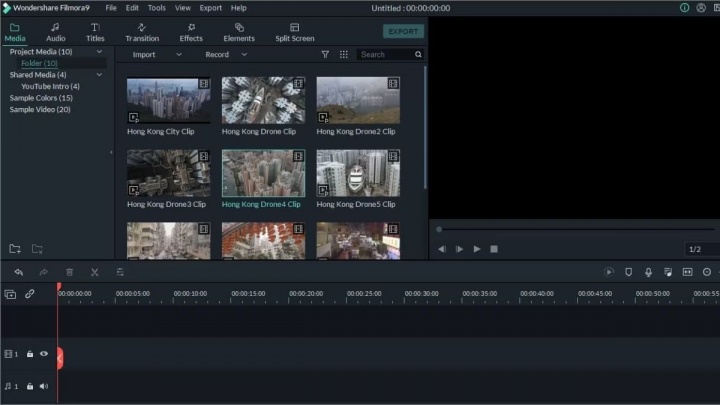Click the add track manager icon
The width and height of the screenshot is (720, 405).
(10, 294)
